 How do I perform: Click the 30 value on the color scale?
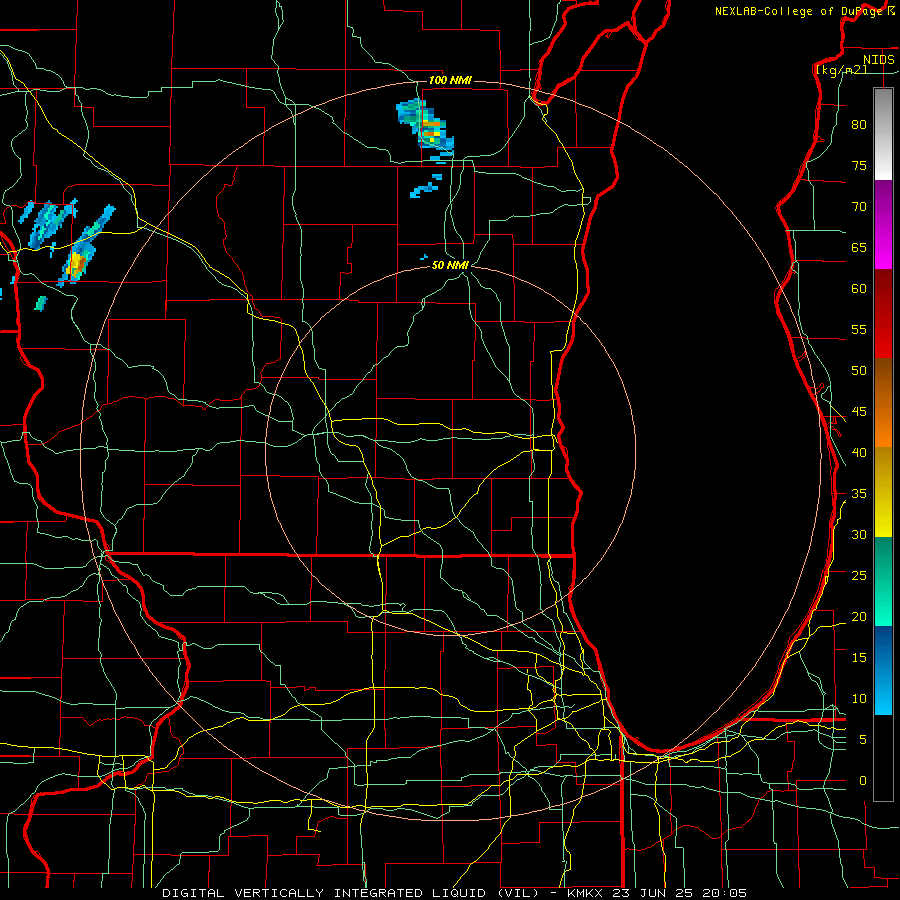[x=859, y=535]
